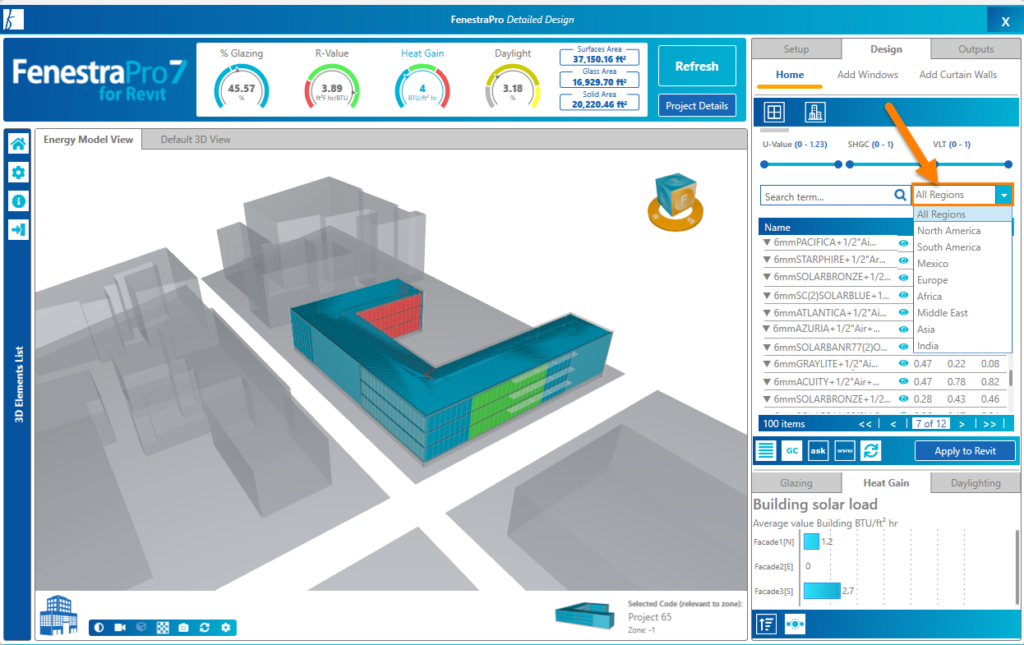
Task: Click the www icon button
Action: click(x=844, y=450)
